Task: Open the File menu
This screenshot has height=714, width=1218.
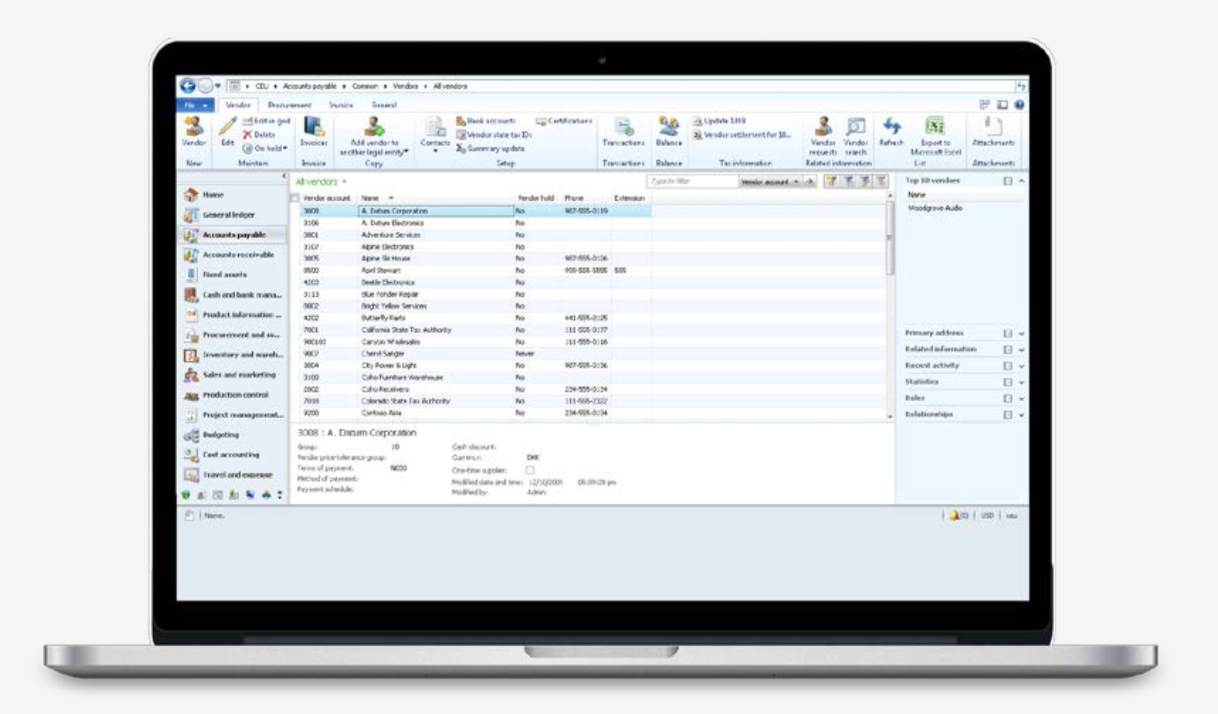Action: click(195, 104)
